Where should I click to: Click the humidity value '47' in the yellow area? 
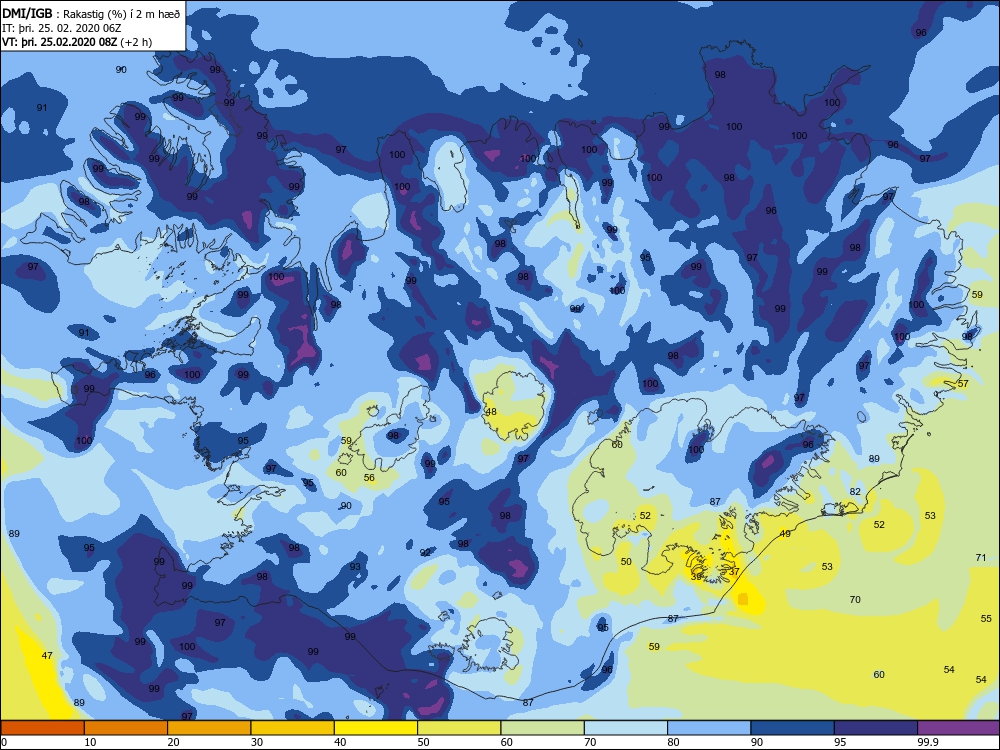47,656
